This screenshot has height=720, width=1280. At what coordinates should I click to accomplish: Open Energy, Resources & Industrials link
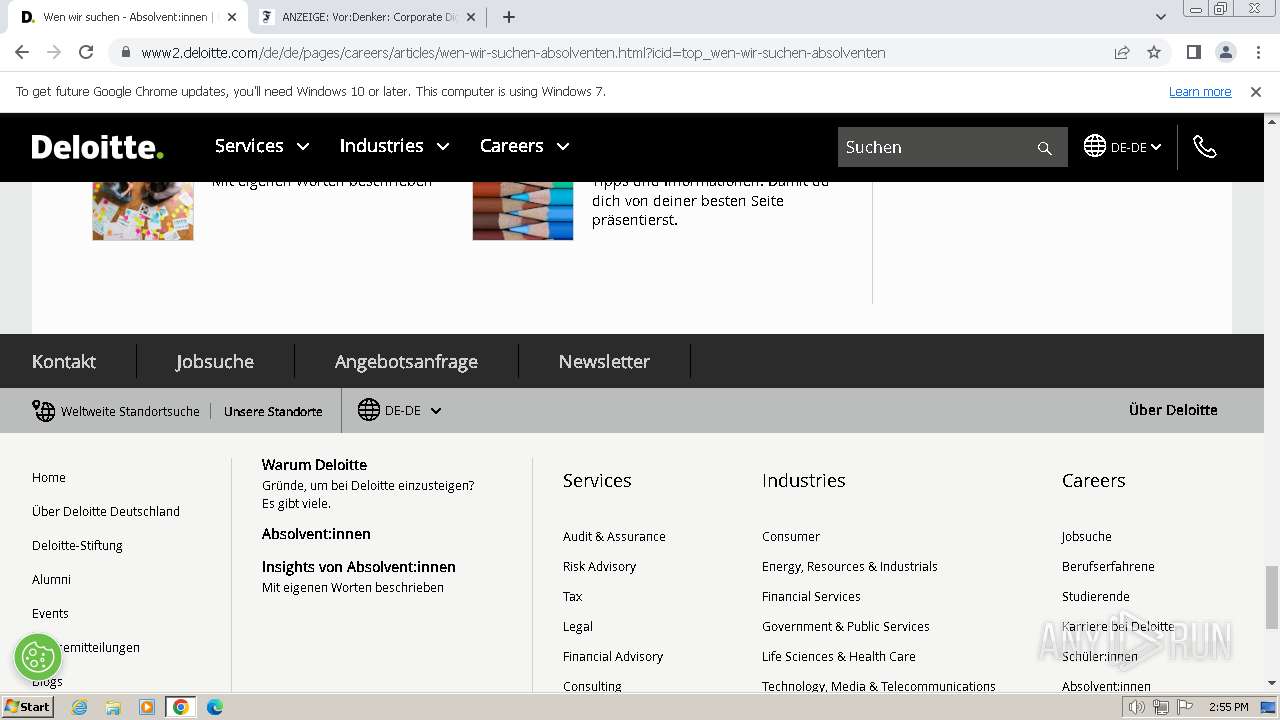tap(850, 566)
